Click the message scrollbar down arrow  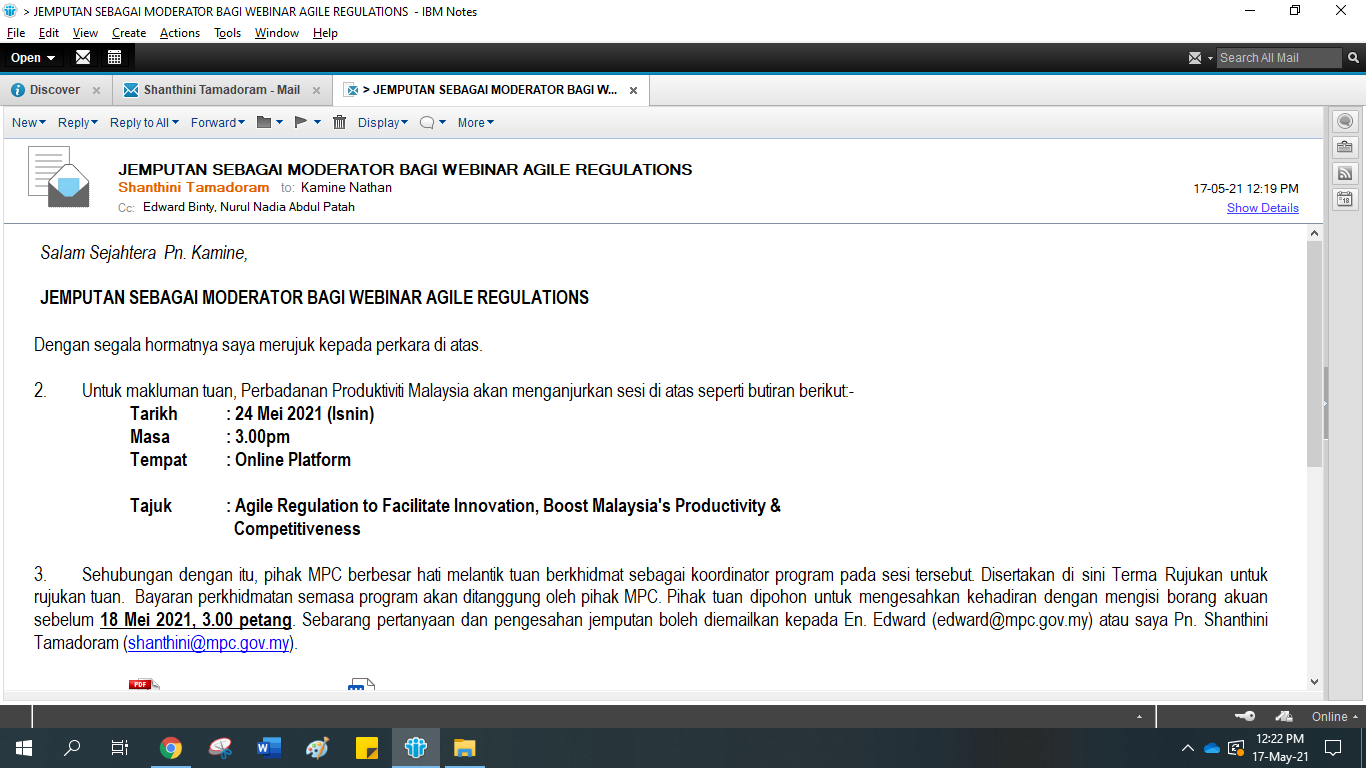coord(1314,681)
